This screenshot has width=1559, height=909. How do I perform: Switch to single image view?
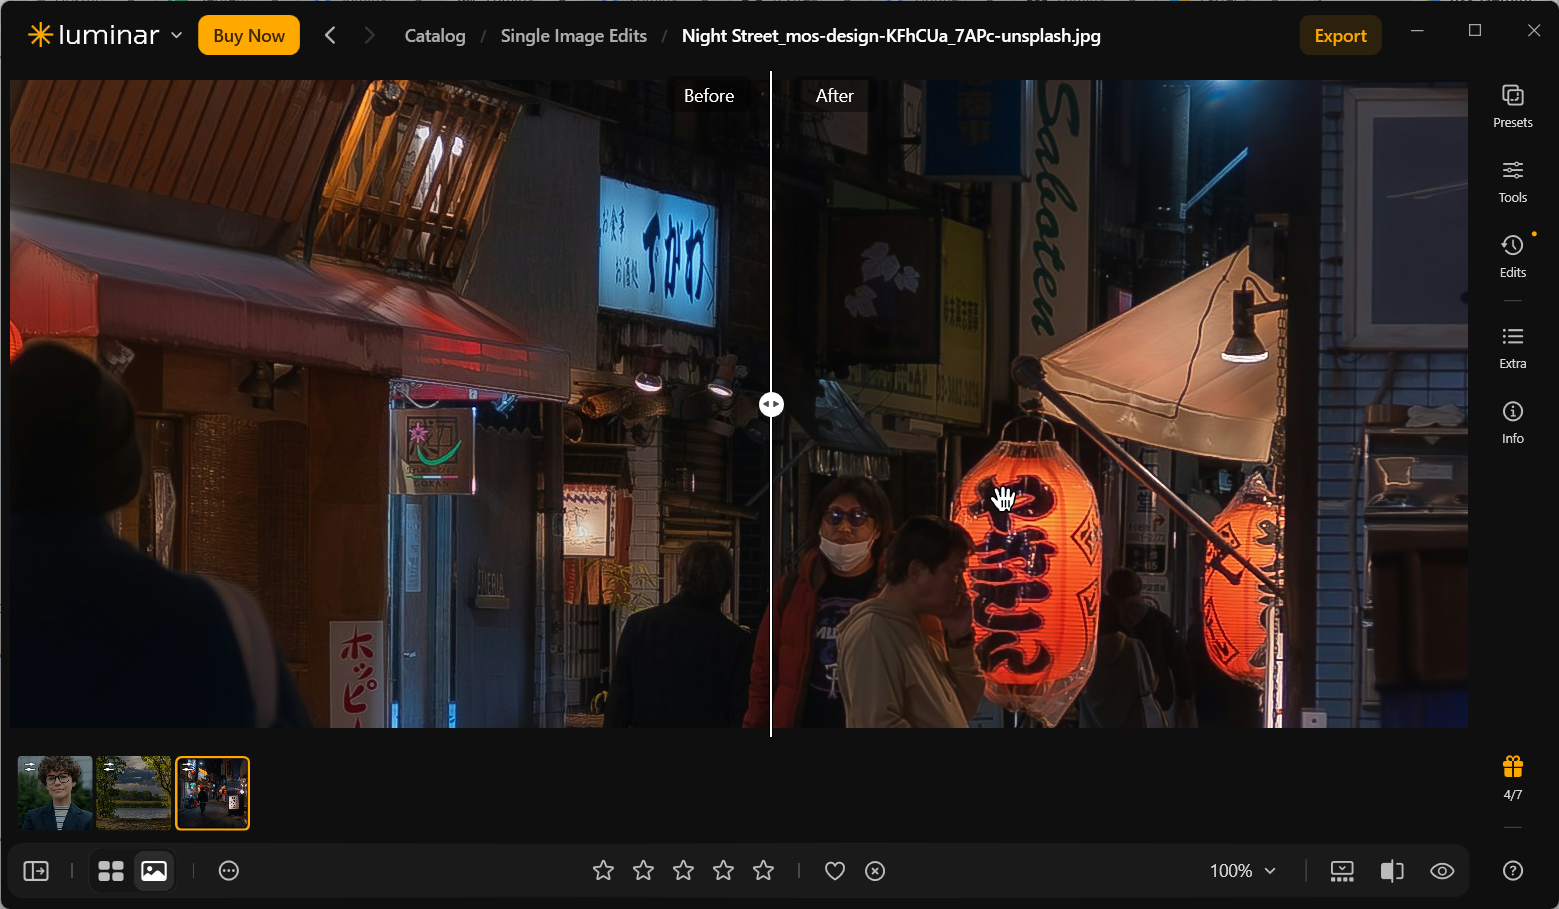click(154, 871)
